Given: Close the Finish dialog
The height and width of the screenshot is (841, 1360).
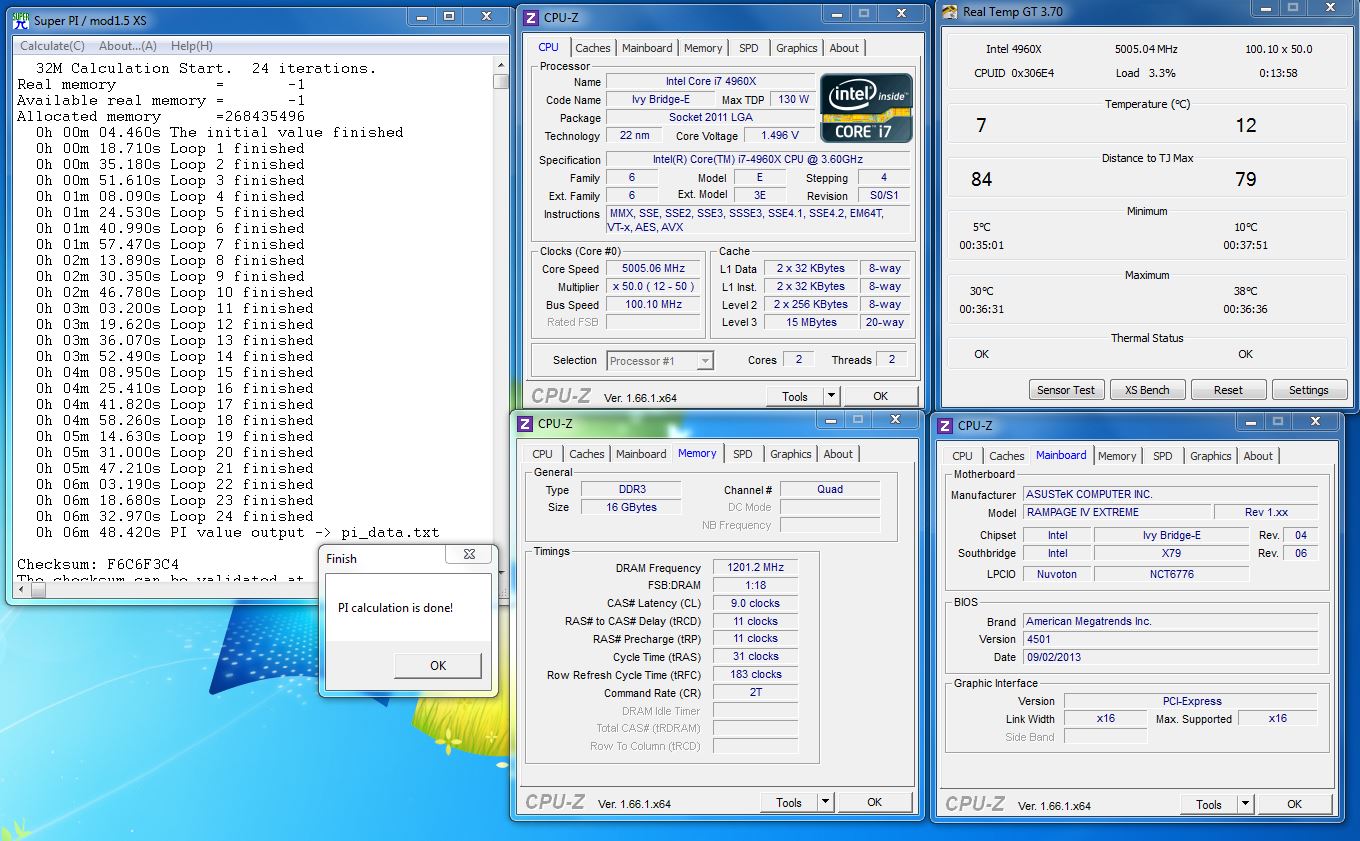Looking at the screenshot, I should pyautogui.click(x=470, y=554).
